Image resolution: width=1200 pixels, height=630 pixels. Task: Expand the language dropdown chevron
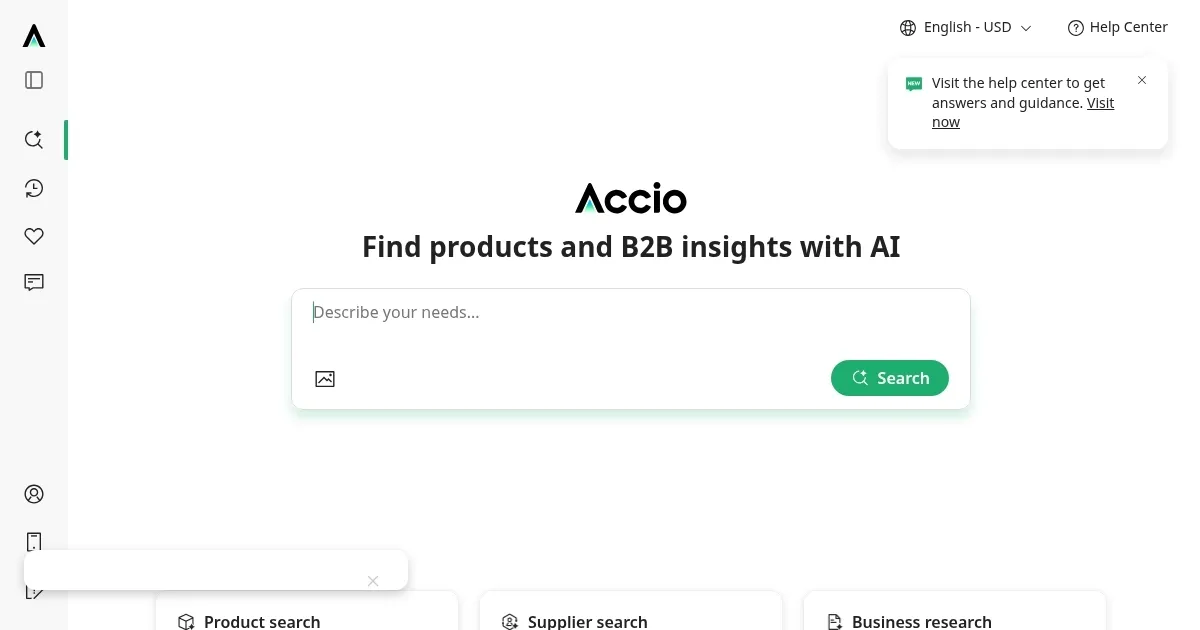[1026, 28]
